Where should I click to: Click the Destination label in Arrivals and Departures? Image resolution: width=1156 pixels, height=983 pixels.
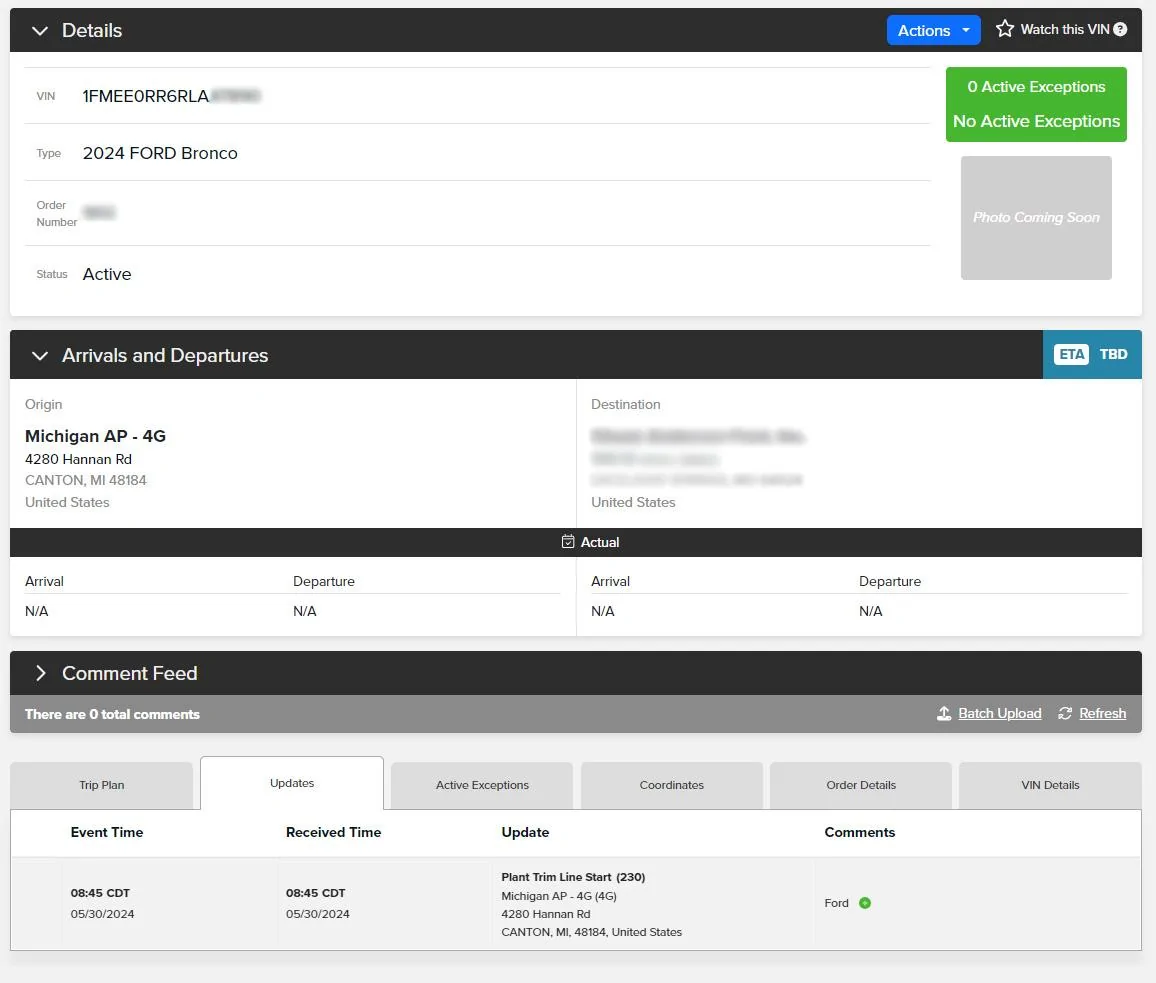(x=625, y=404)
